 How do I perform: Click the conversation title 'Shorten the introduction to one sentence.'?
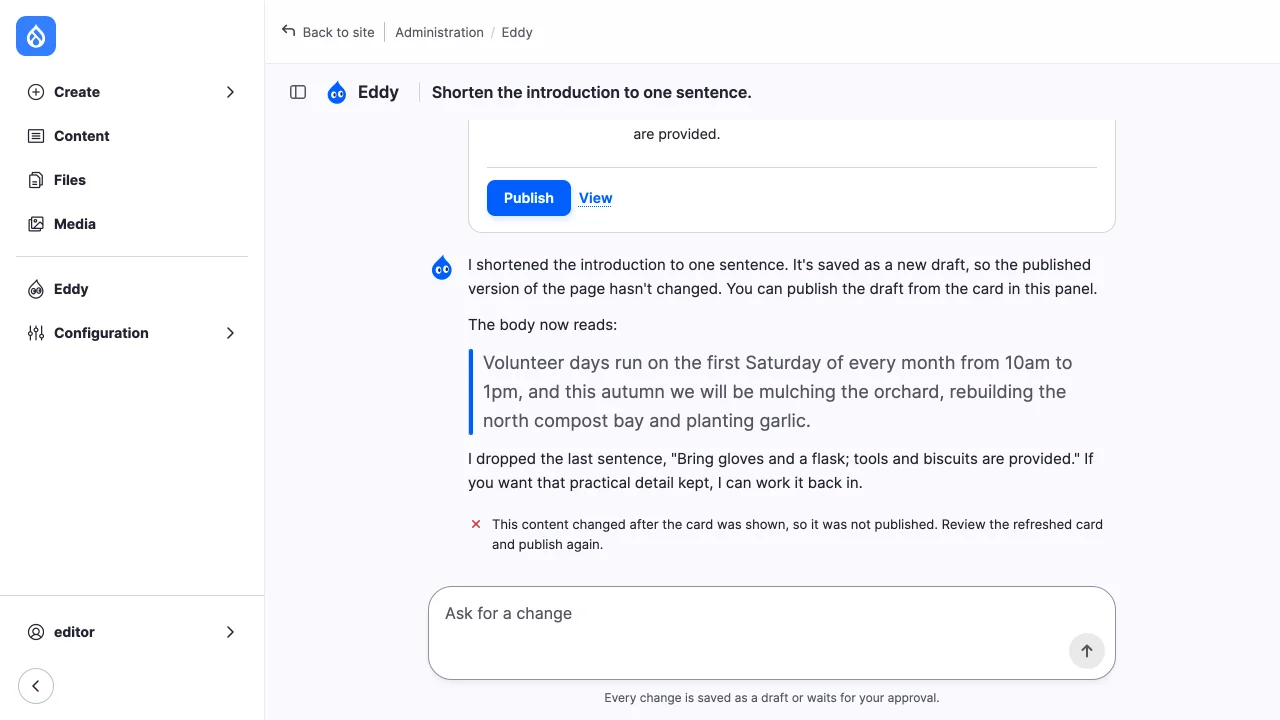[592, 92]
